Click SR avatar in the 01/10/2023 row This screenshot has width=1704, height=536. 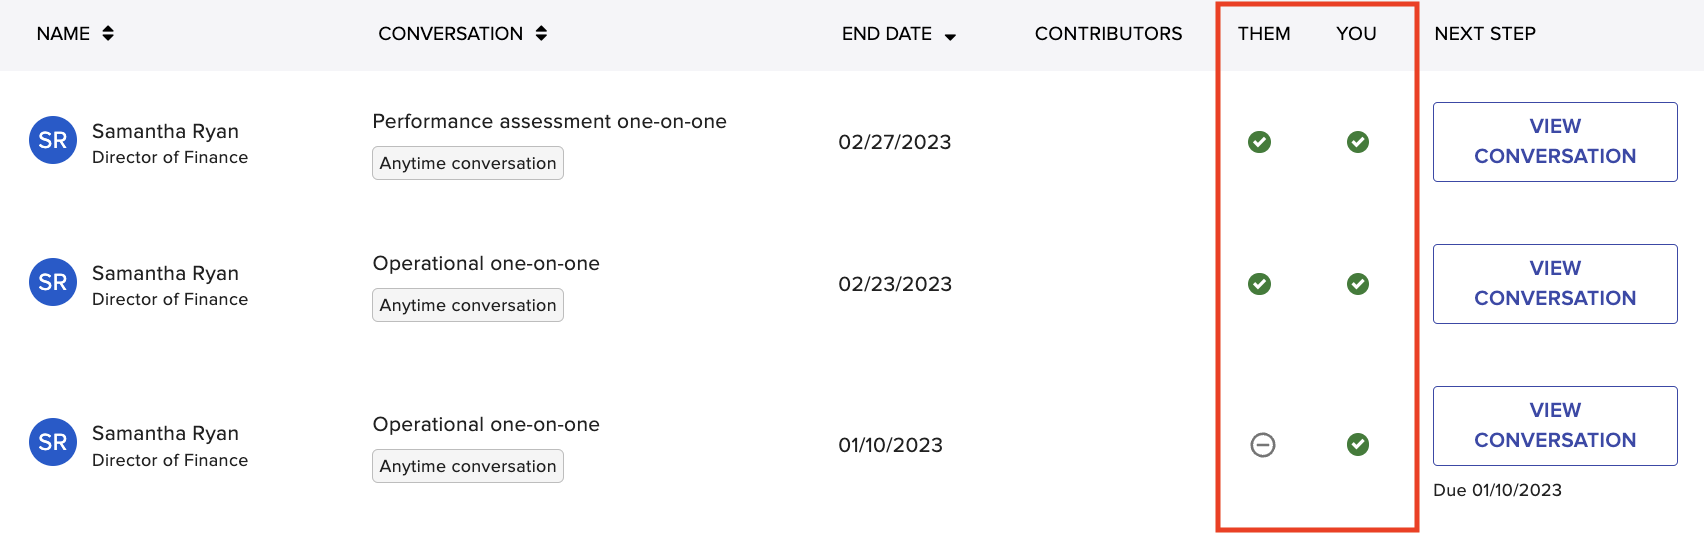pyautogui.click(x=53, y=442)
